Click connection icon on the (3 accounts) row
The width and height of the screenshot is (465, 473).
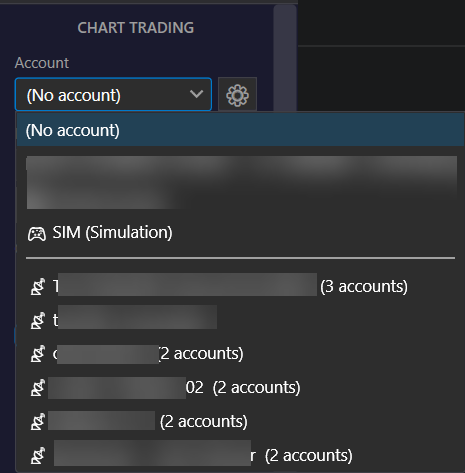(38, 287)
